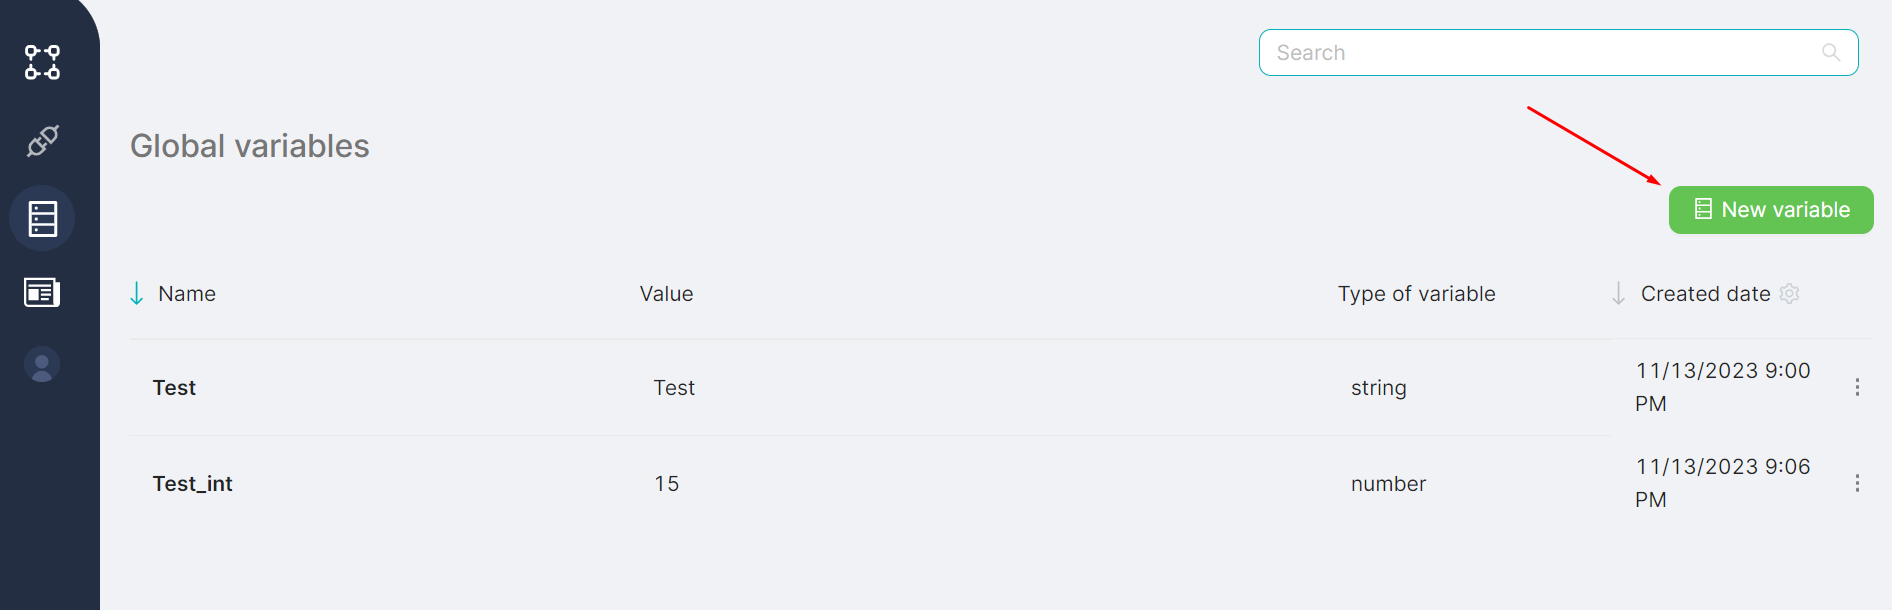The height and width of the screenshot is (610, 1892).
Task: Click the Type of variable header
Action: coord(1416,294)
